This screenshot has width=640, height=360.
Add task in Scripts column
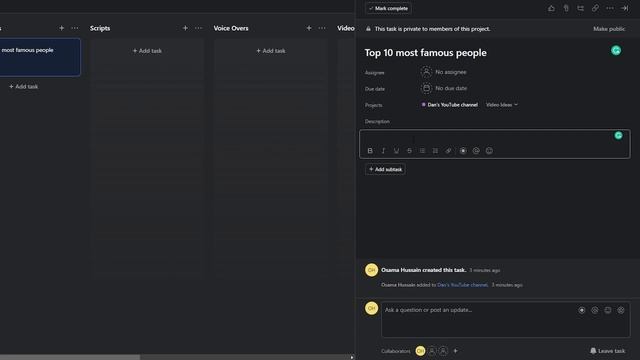click(x=147, y=51)
